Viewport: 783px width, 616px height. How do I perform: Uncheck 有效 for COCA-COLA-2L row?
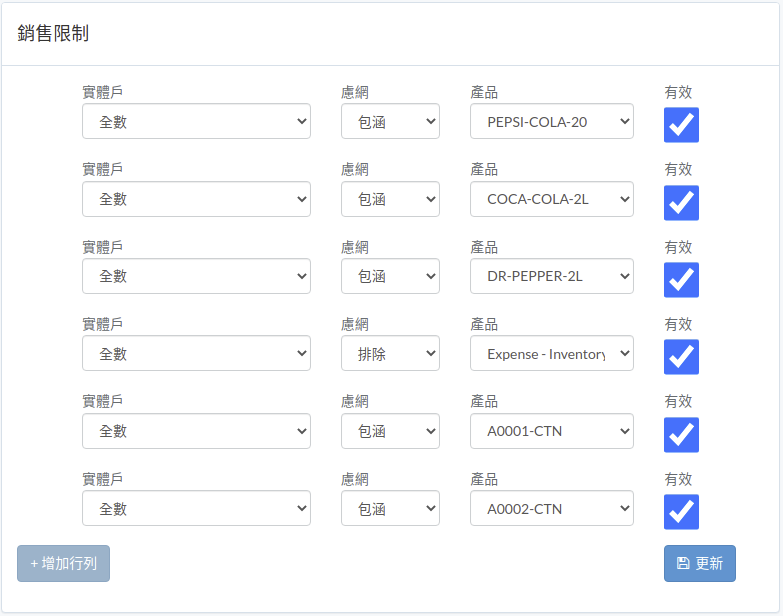point(681,203)
